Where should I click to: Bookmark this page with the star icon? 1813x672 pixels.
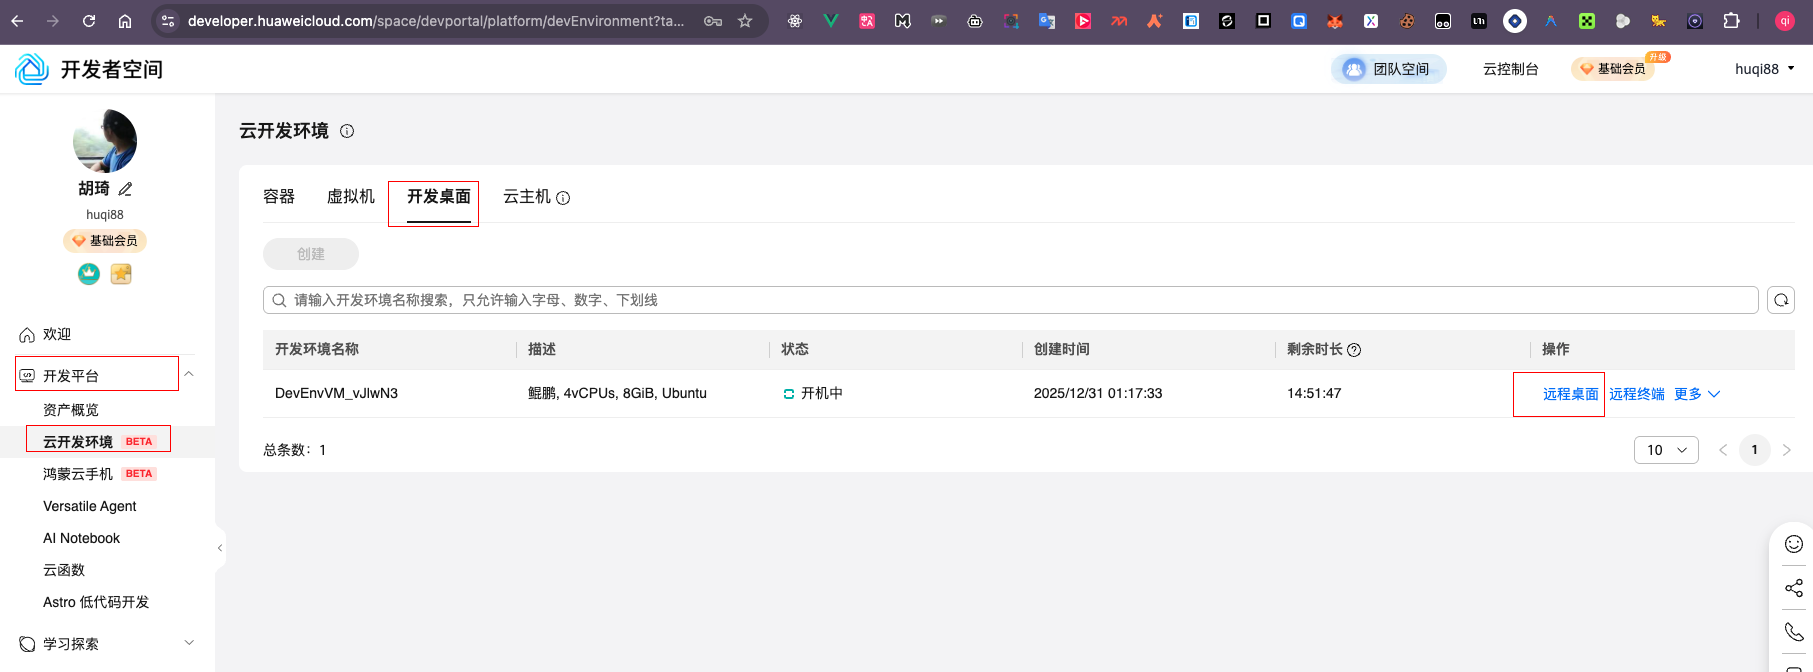tap(745, 21)
